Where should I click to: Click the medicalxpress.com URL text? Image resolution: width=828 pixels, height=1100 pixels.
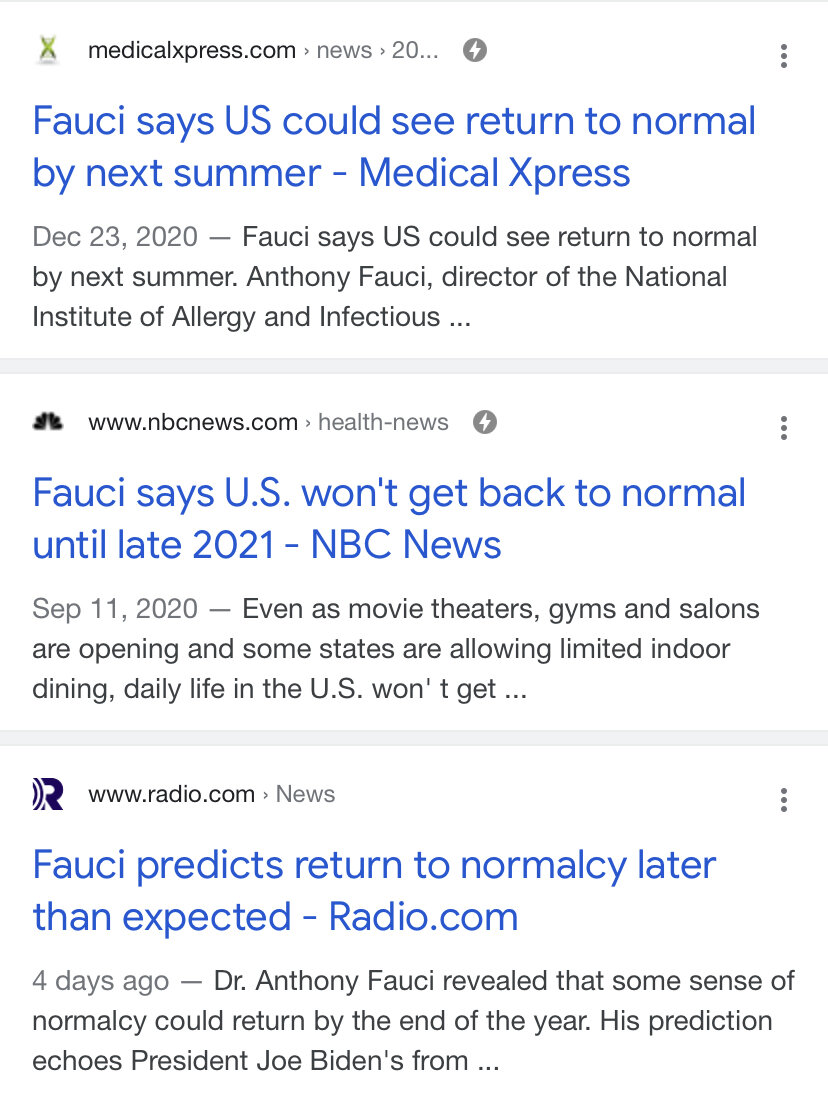192,51
